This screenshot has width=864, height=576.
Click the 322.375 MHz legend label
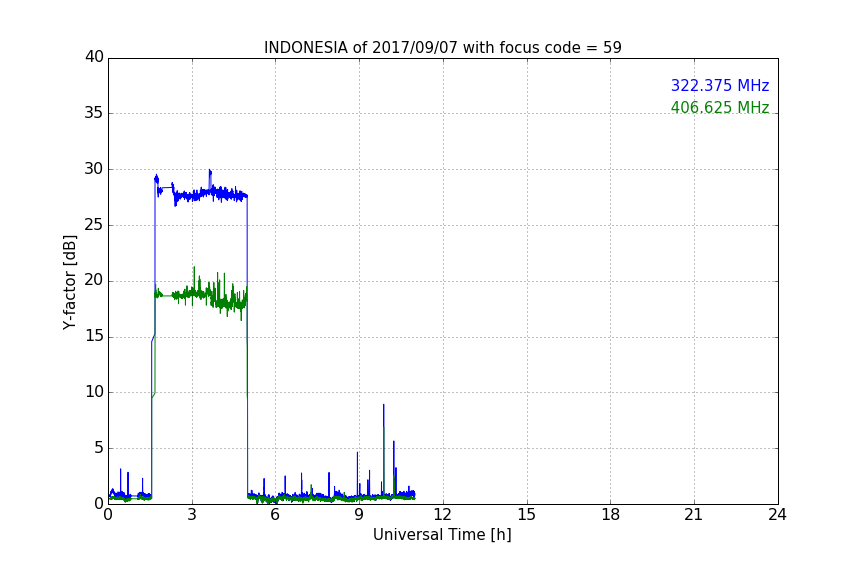point(720,85)
